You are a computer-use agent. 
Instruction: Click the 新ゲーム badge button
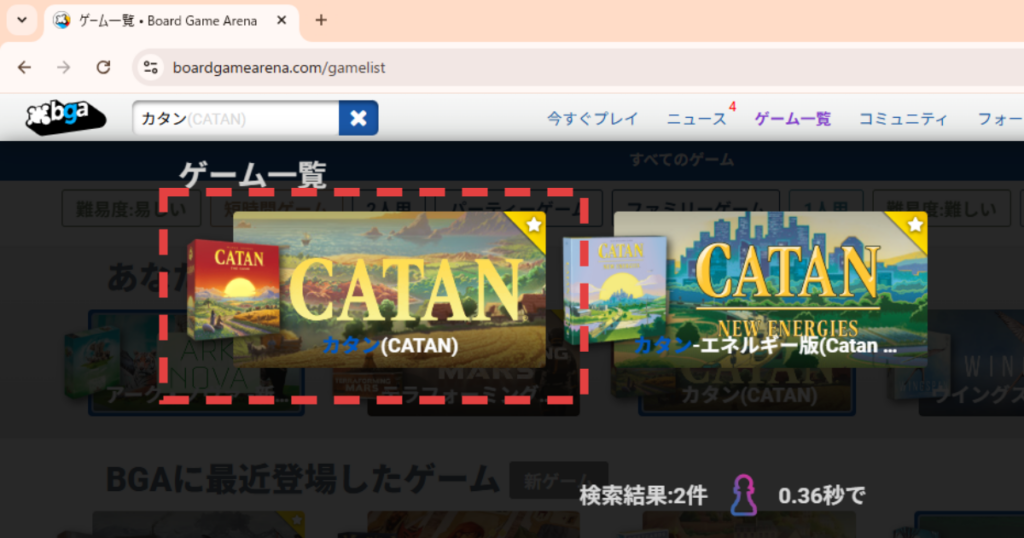558,480
